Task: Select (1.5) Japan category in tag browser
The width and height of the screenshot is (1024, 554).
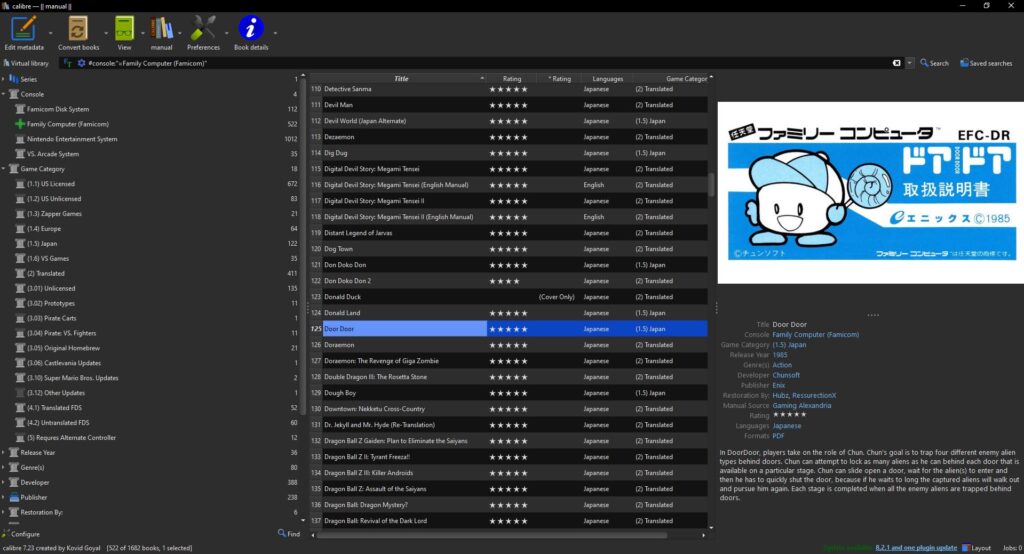Action: tap(42, 244)
